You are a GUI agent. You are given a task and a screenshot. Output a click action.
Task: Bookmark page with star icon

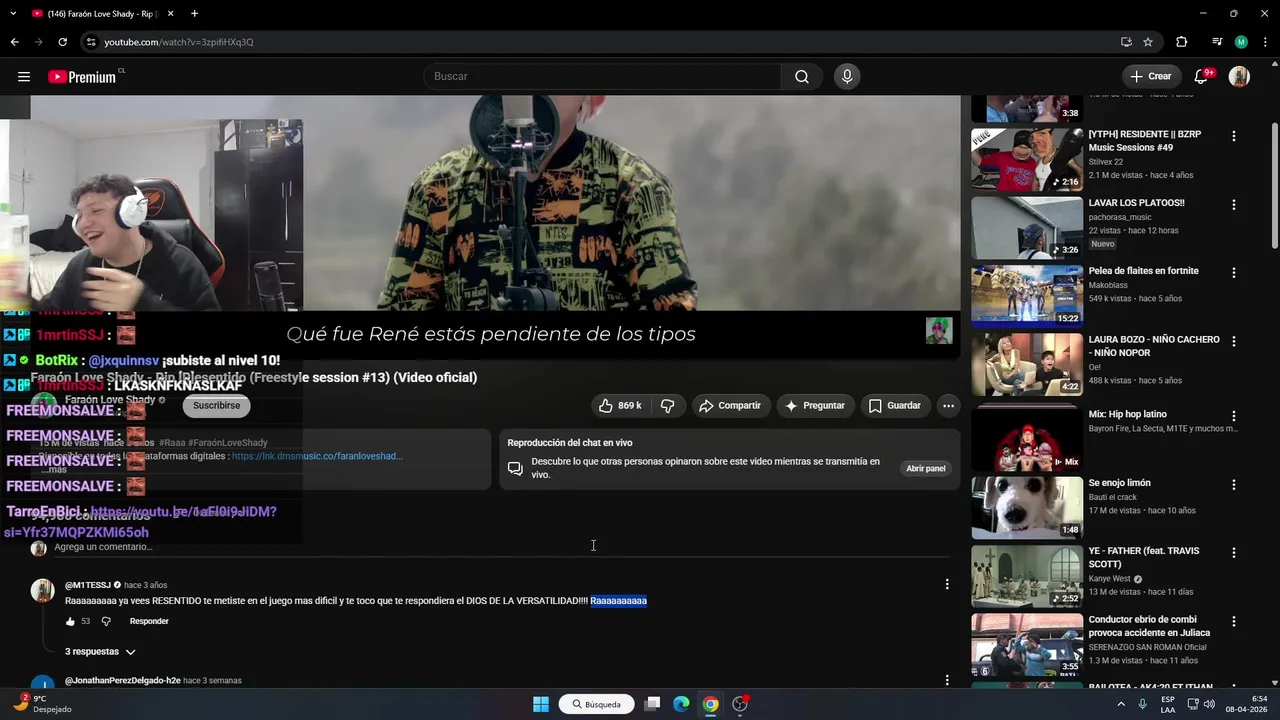point(1148,42)
